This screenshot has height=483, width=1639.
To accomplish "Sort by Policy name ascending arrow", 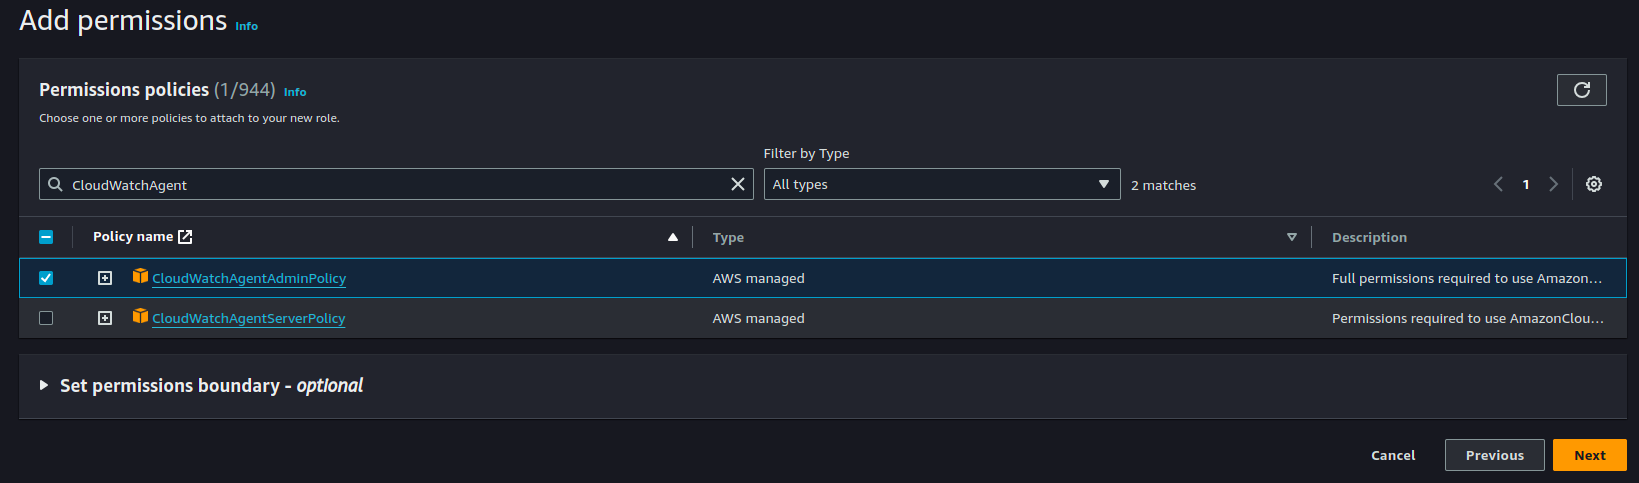I will pos(673,237).
